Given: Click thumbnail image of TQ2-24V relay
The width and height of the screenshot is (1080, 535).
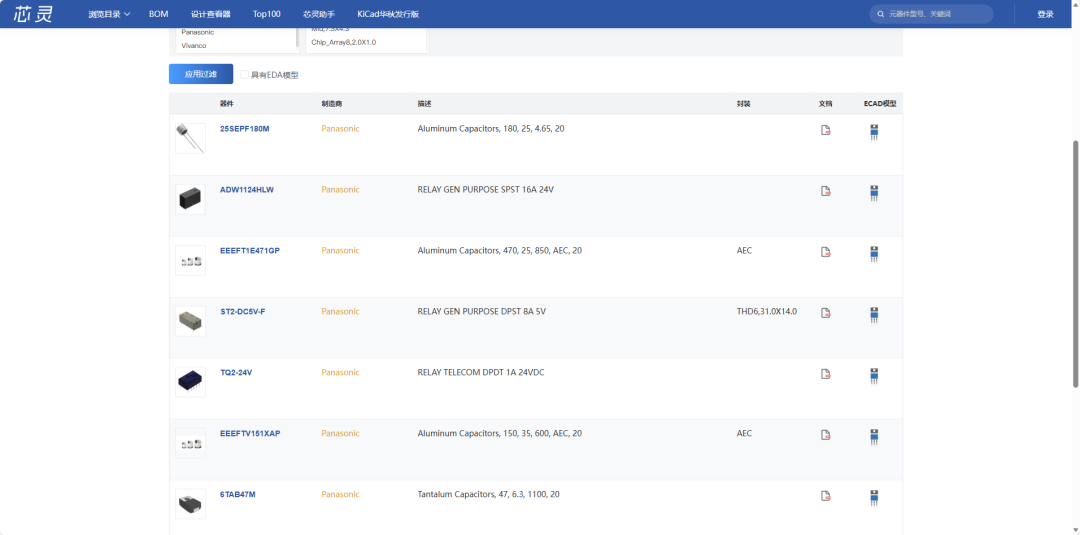Looking at the screenshot, I should coord(190,381).
